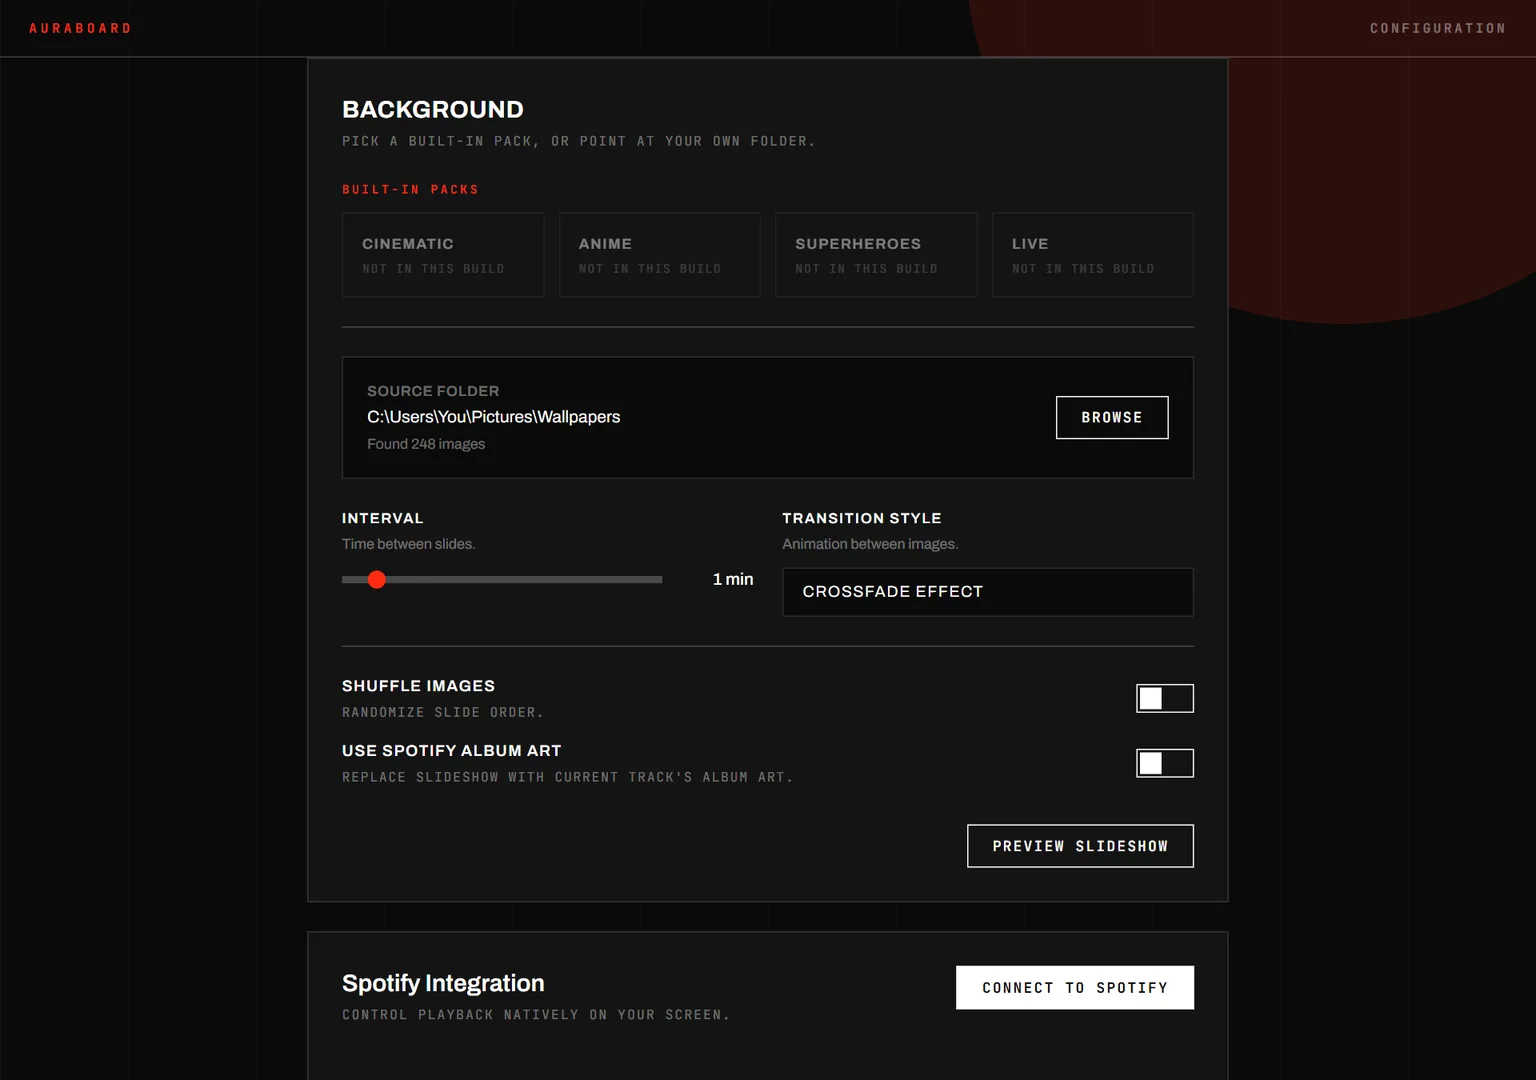Image resolution: width=1536 pixels, height=1080 pixels.
Task: Click the Background section heading
Action: (x=433, y=109)
